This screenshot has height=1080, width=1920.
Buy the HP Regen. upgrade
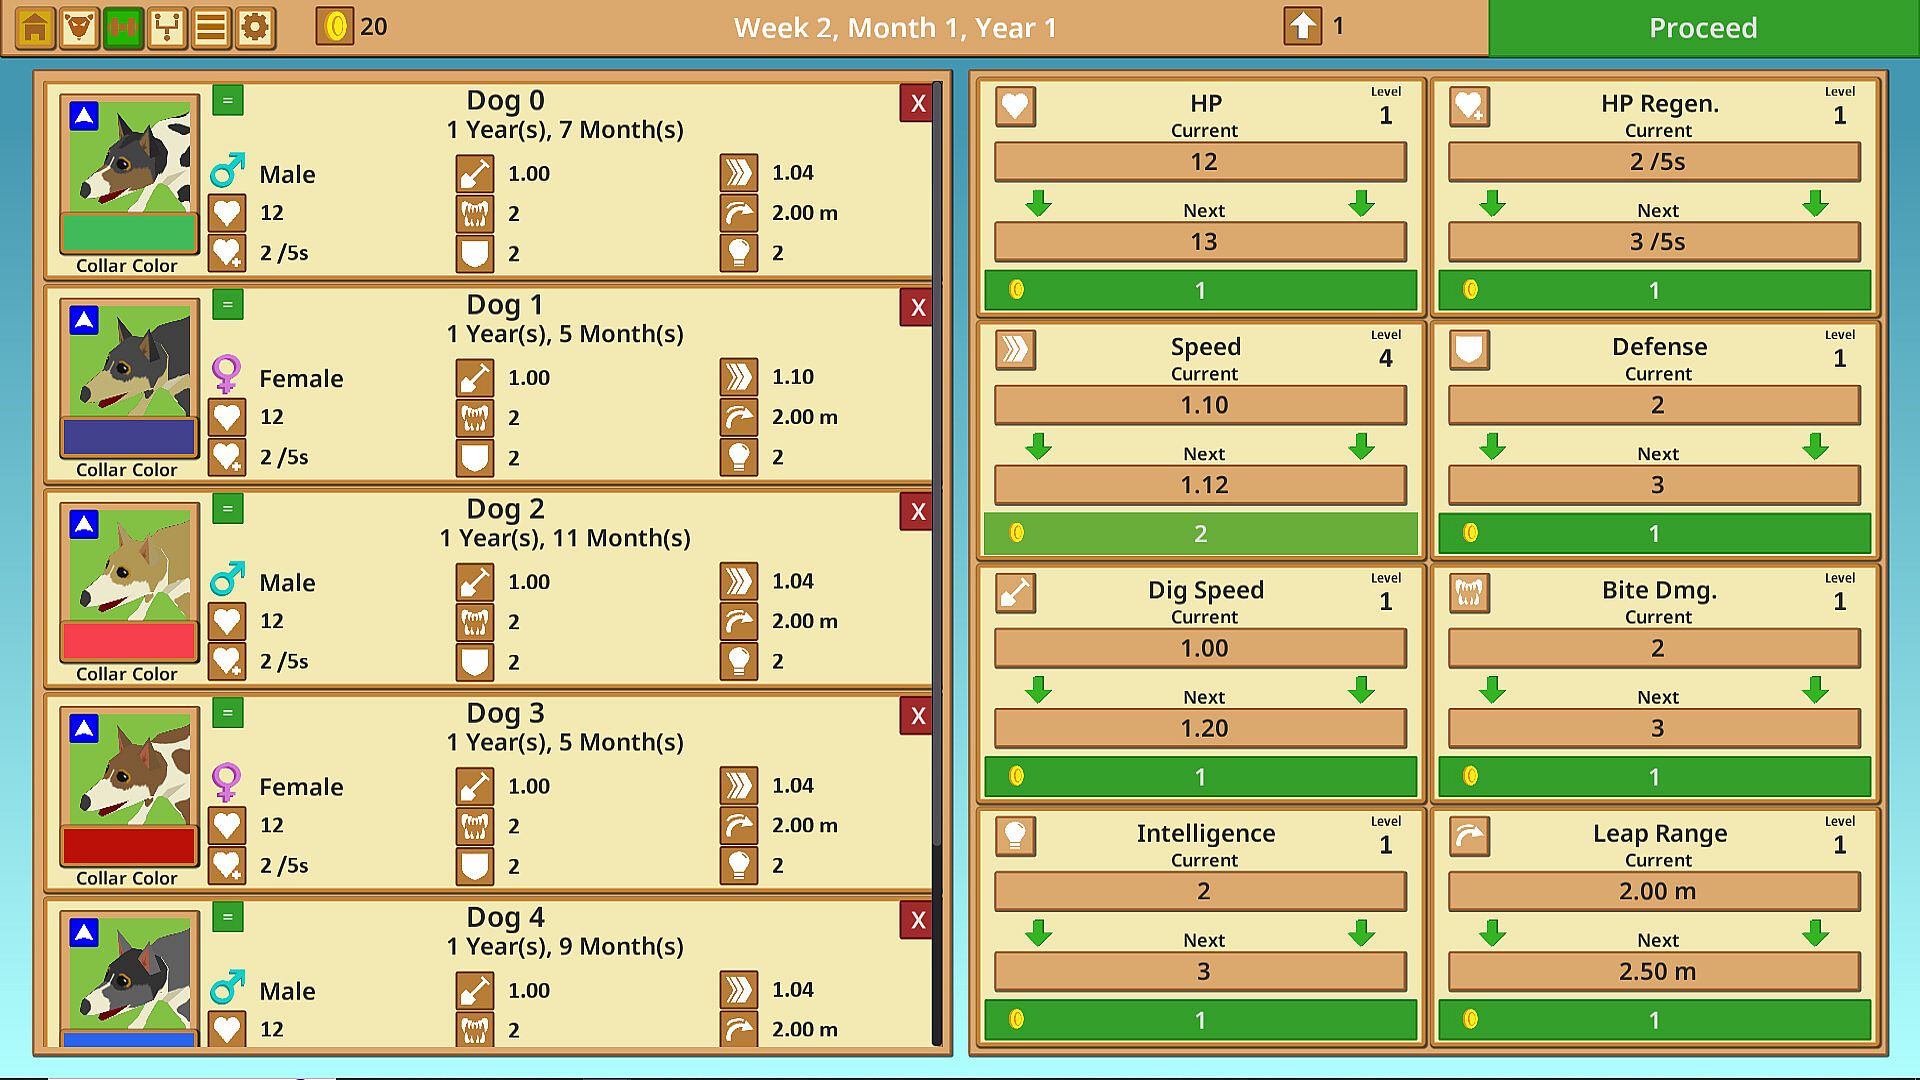coord(1654,290)
